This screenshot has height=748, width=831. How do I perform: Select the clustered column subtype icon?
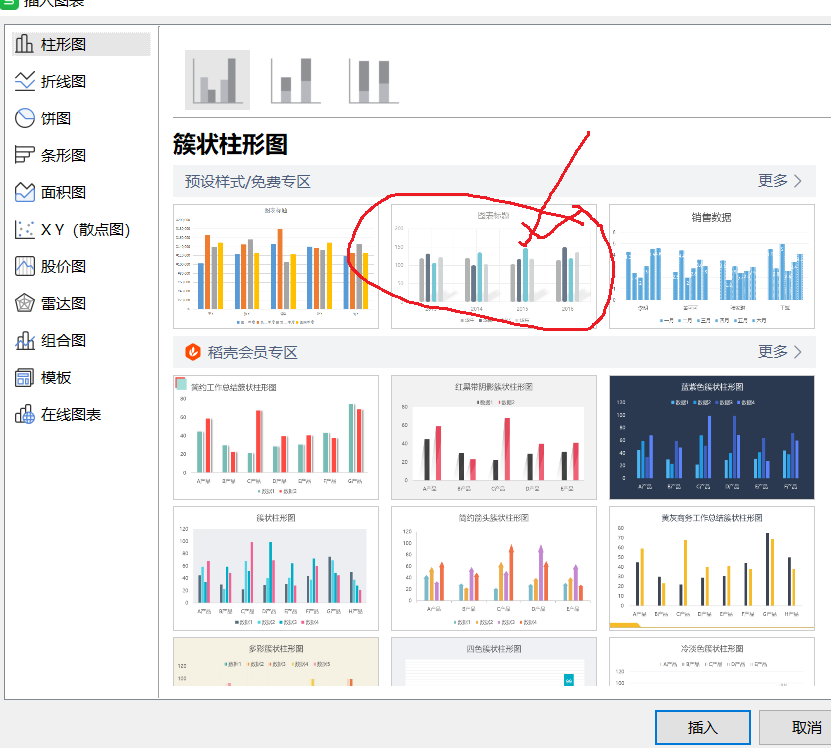tap(217, 80)
